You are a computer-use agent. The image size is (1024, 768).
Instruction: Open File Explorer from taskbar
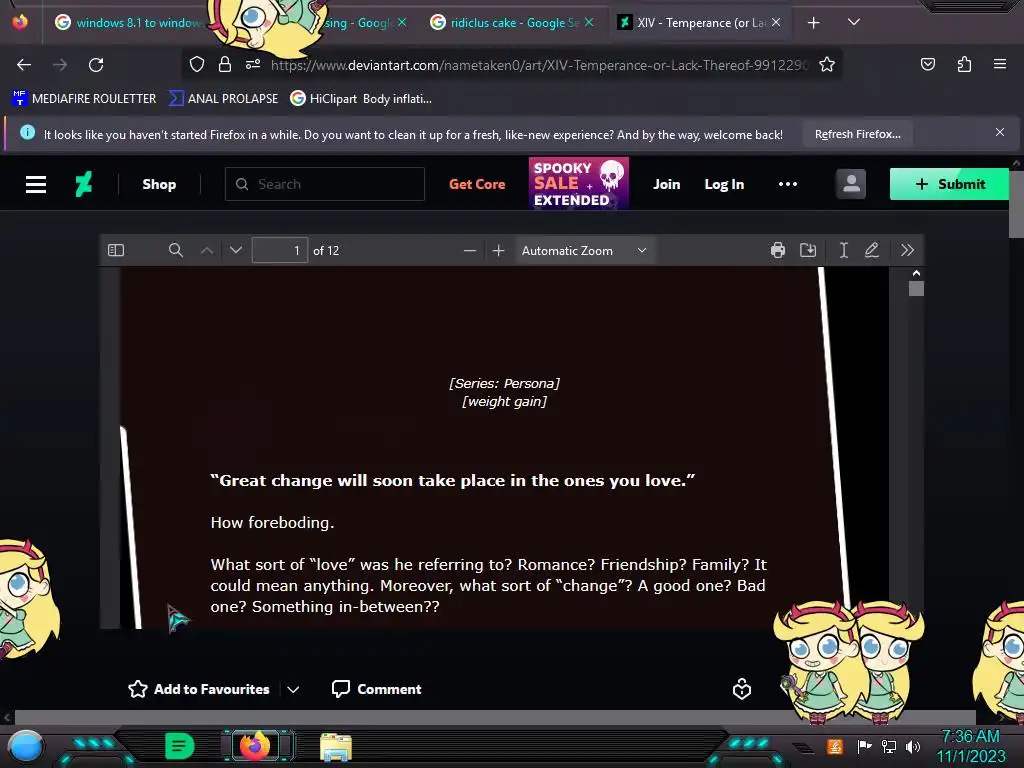pyautogui.click(x=336, y=747)
